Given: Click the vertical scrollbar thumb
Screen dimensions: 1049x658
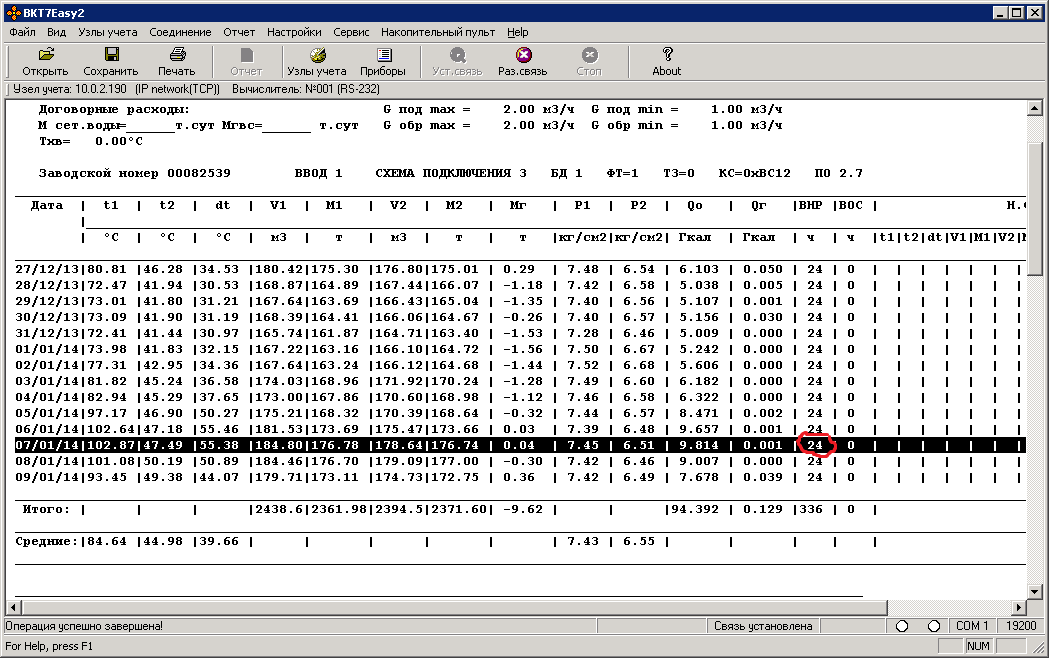Looking at the screenshot, I should click(1034, 209).
